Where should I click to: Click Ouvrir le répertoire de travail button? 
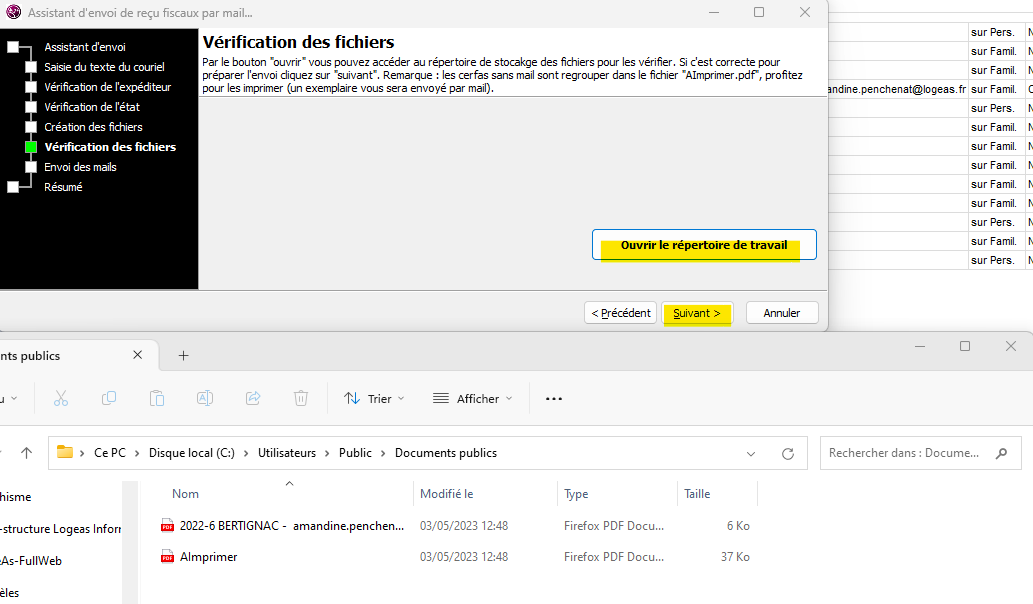[x=704, y=245]
